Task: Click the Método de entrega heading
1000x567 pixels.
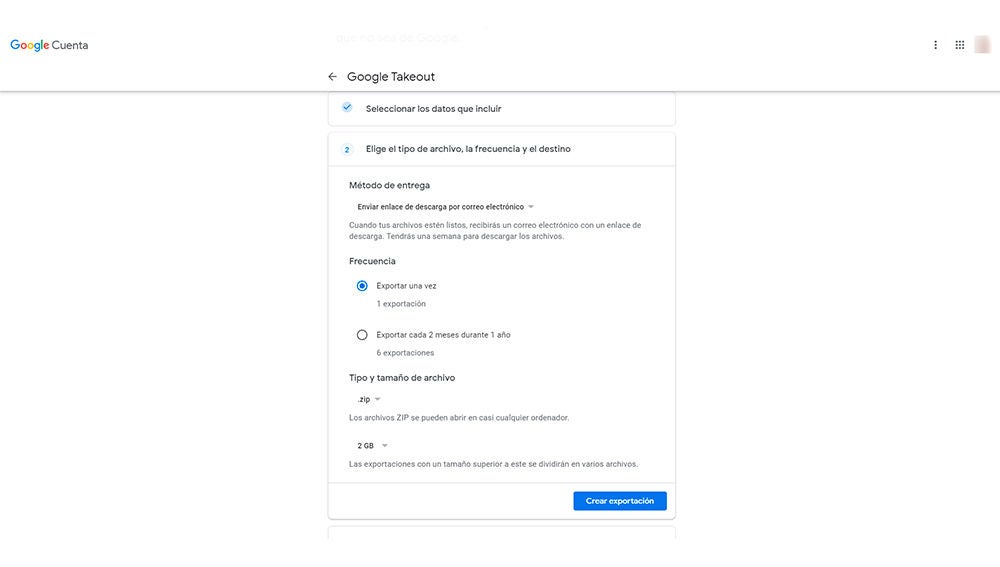Action: 389,186
